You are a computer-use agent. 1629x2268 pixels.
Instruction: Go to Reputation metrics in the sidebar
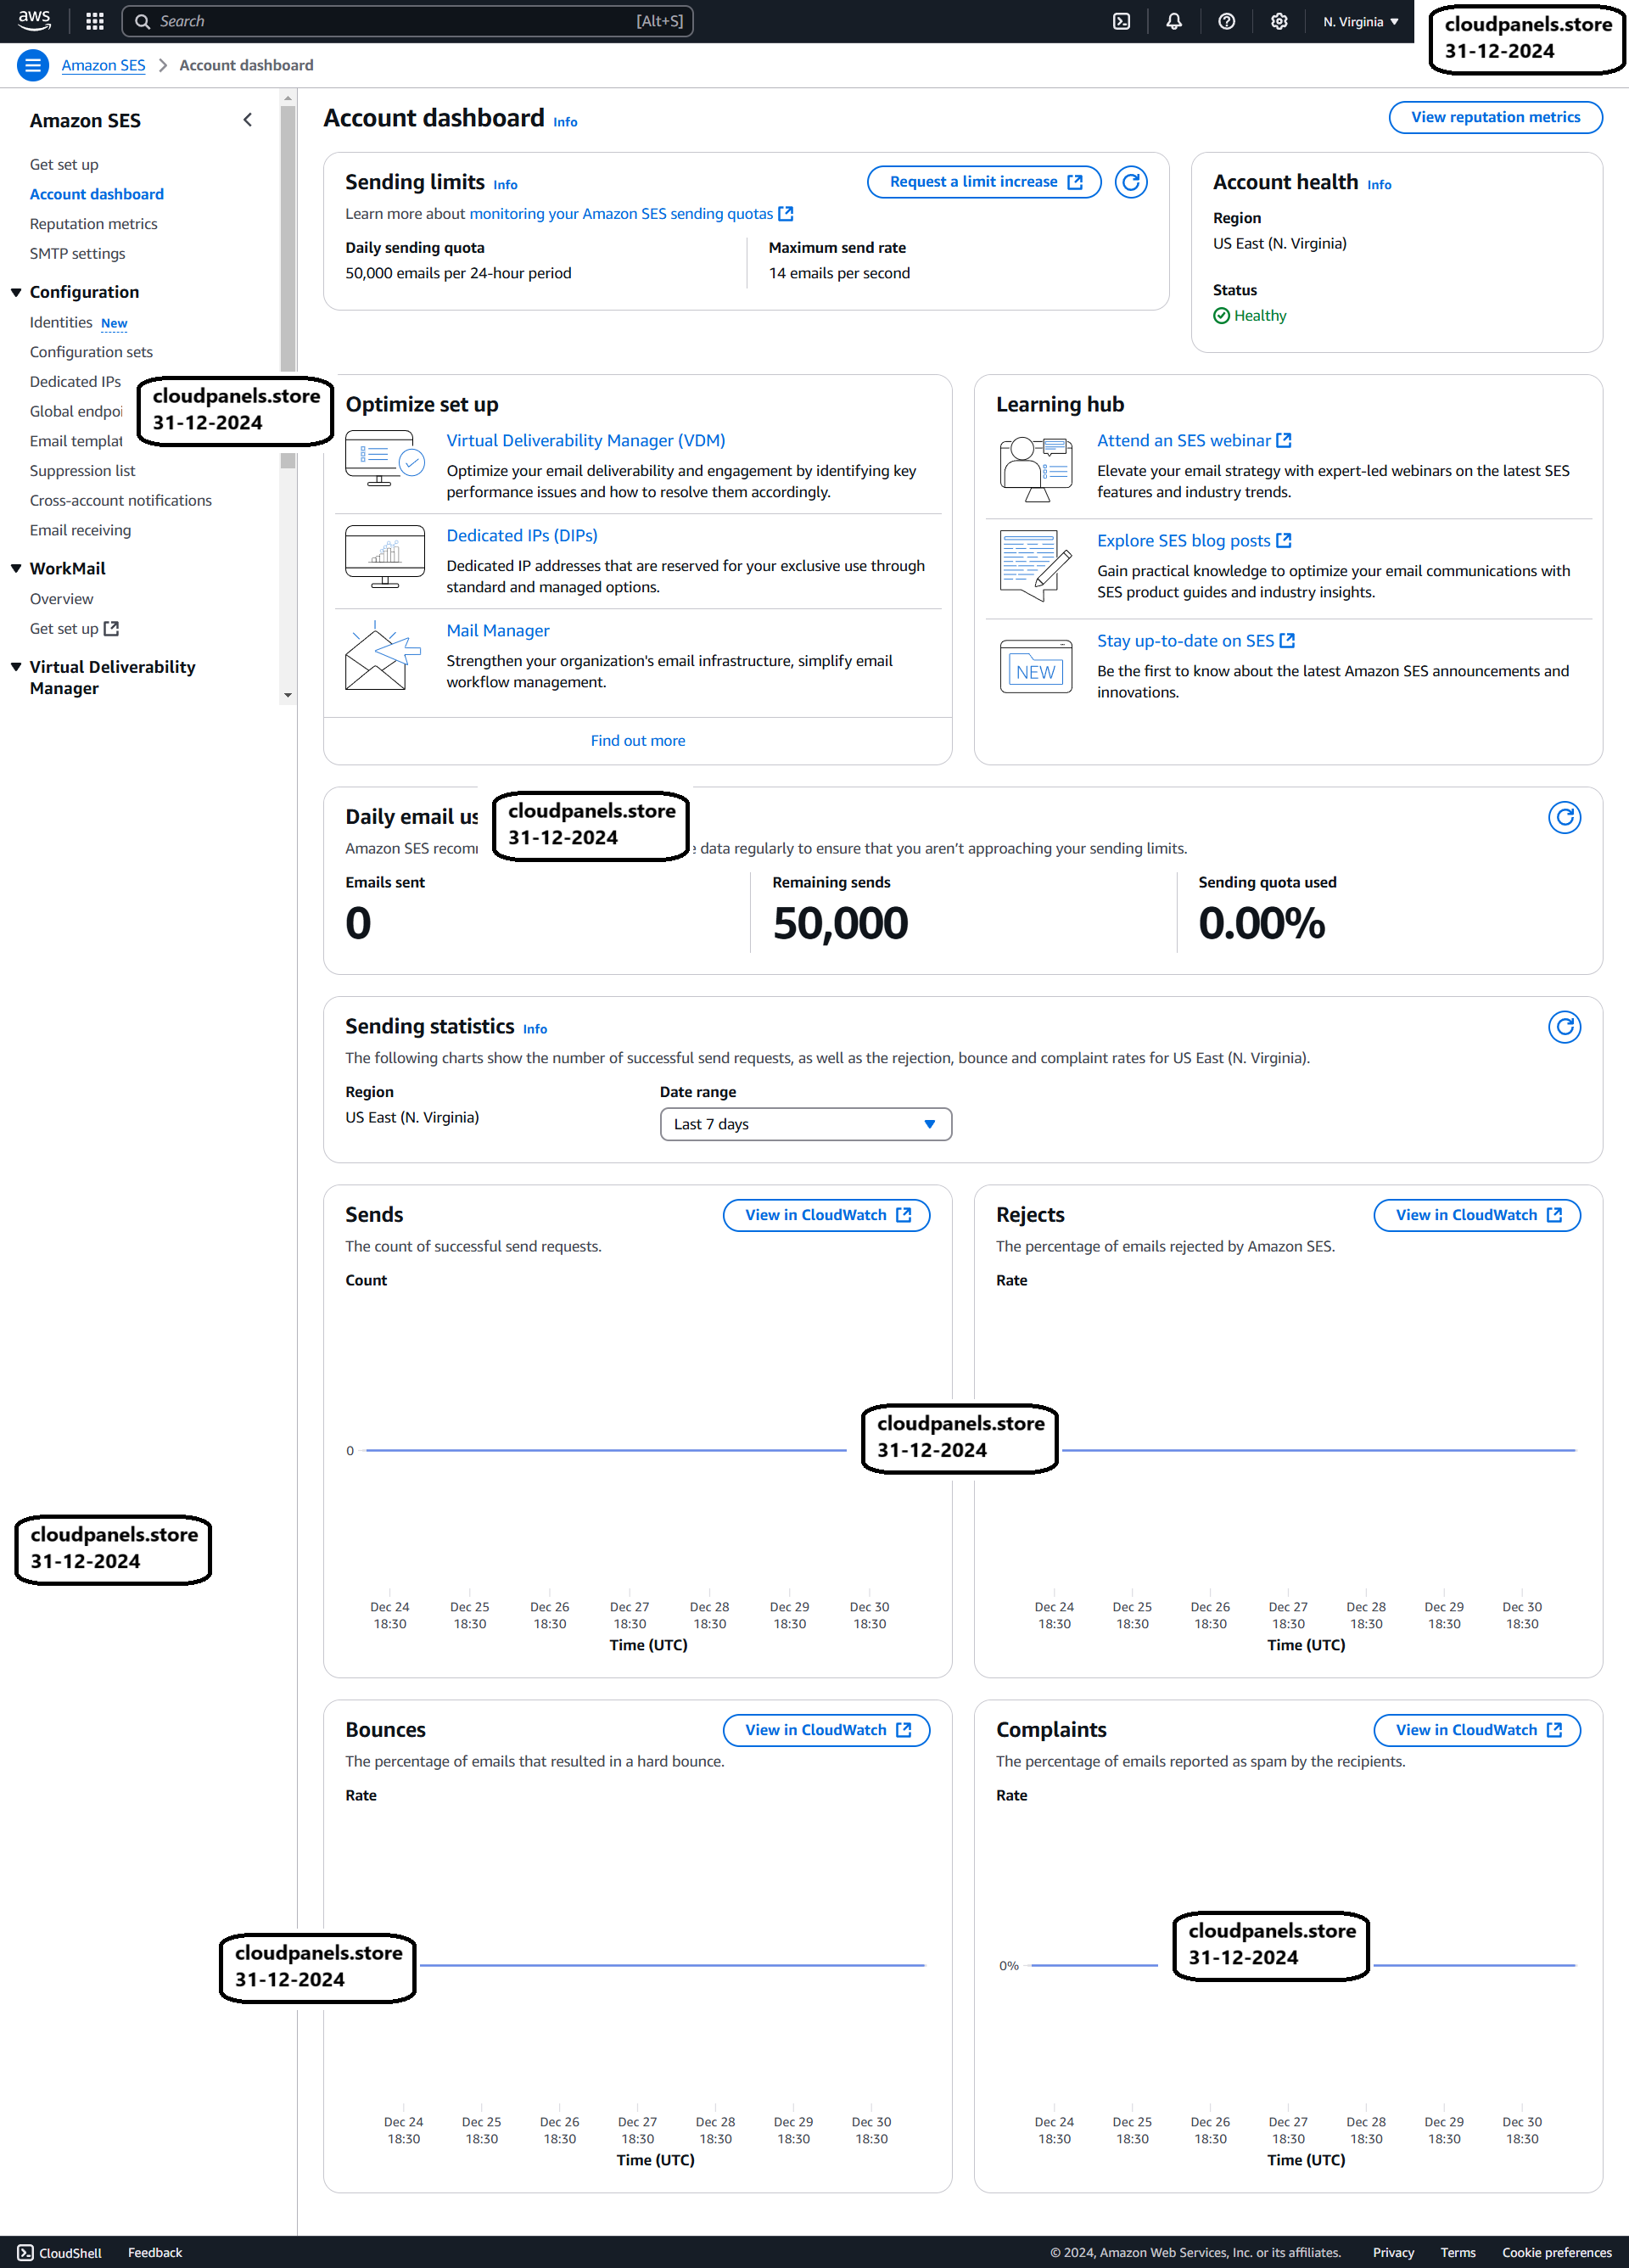pos(94,224)
